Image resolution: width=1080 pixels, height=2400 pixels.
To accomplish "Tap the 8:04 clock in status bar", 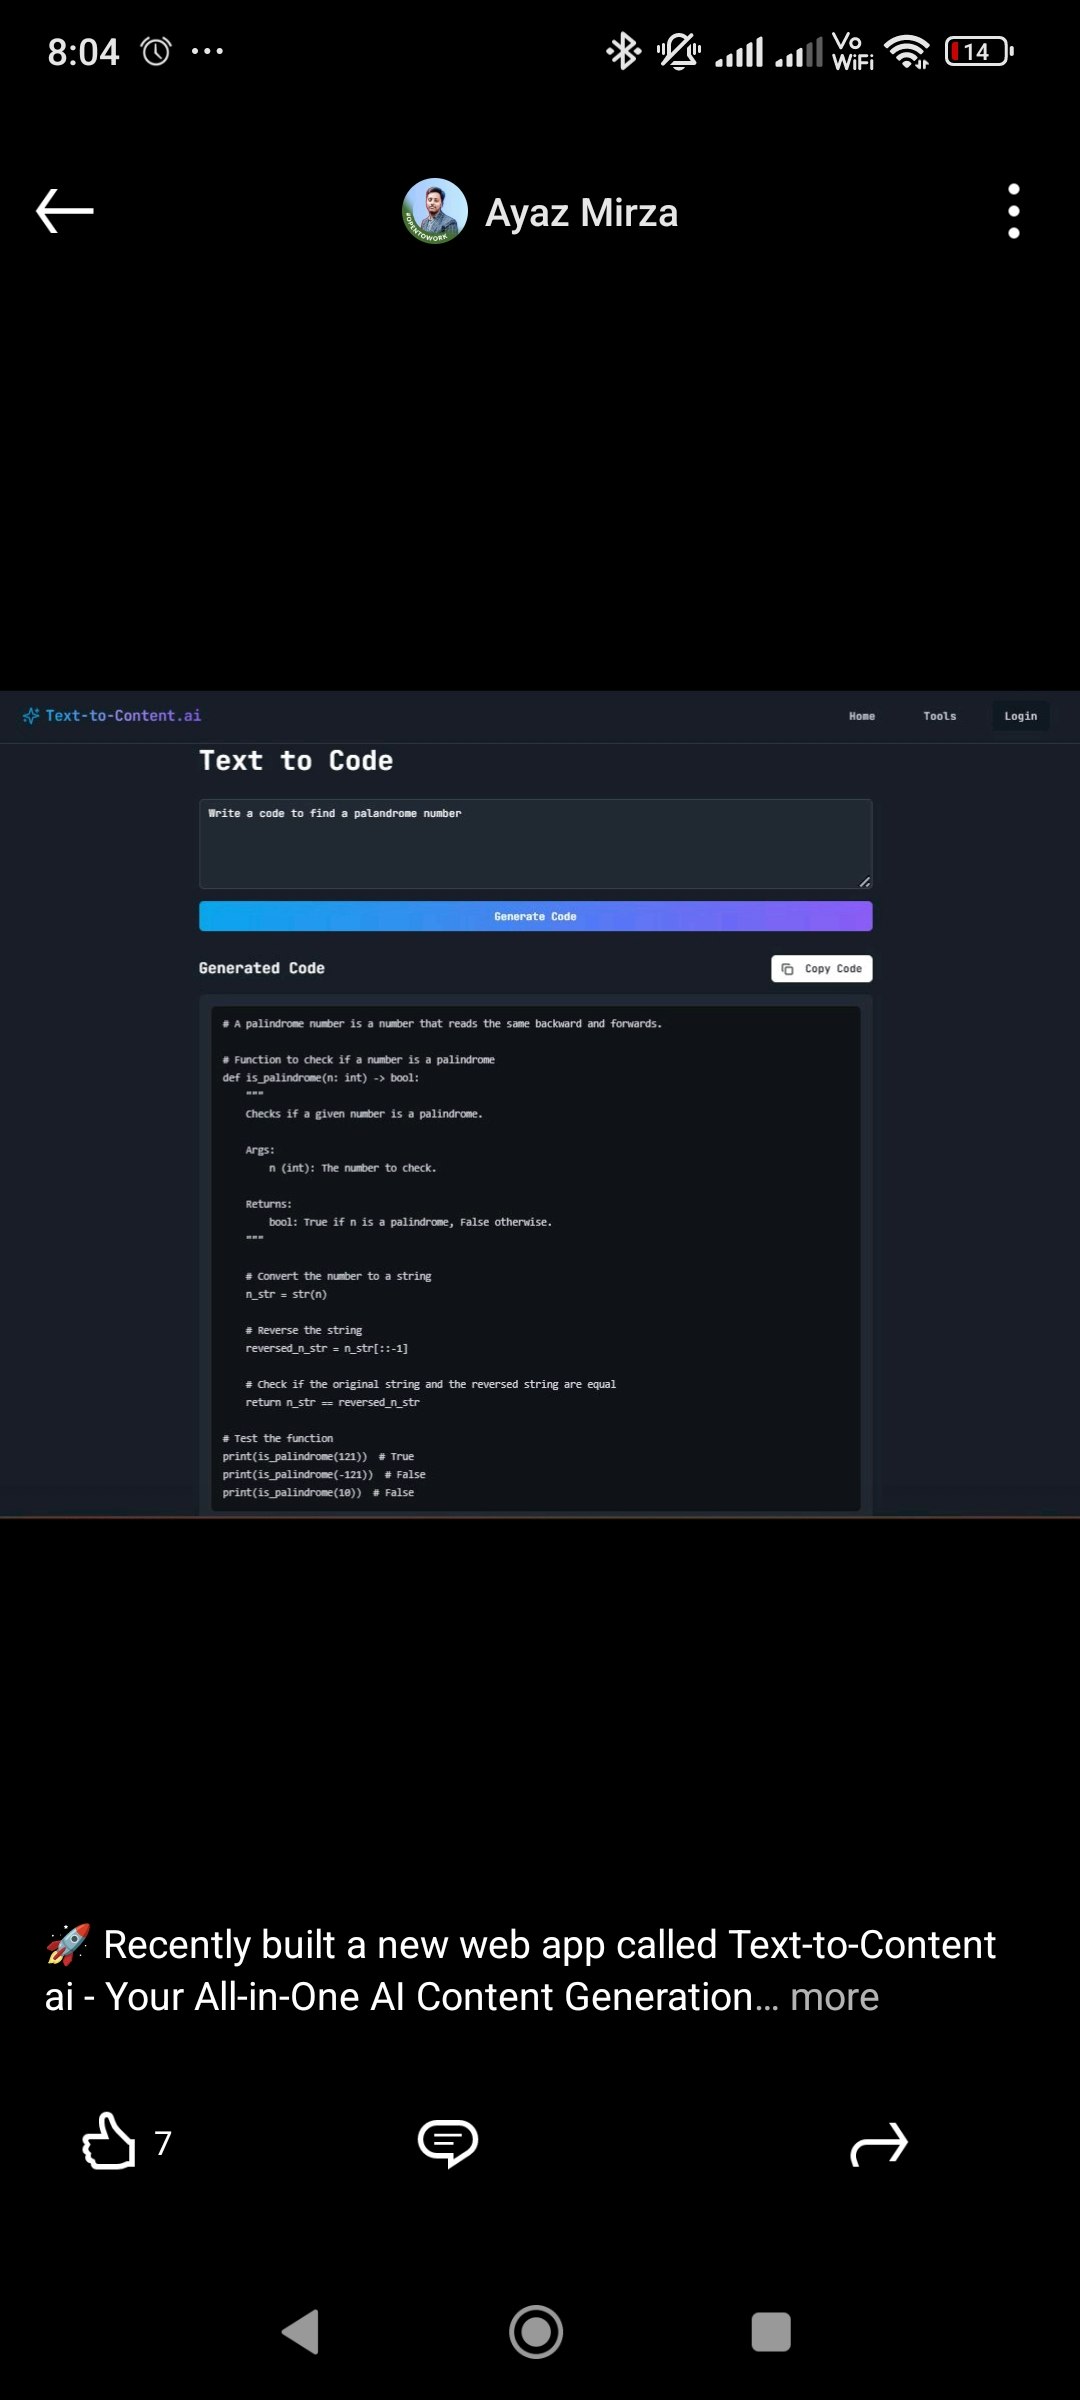I will 83,51.
